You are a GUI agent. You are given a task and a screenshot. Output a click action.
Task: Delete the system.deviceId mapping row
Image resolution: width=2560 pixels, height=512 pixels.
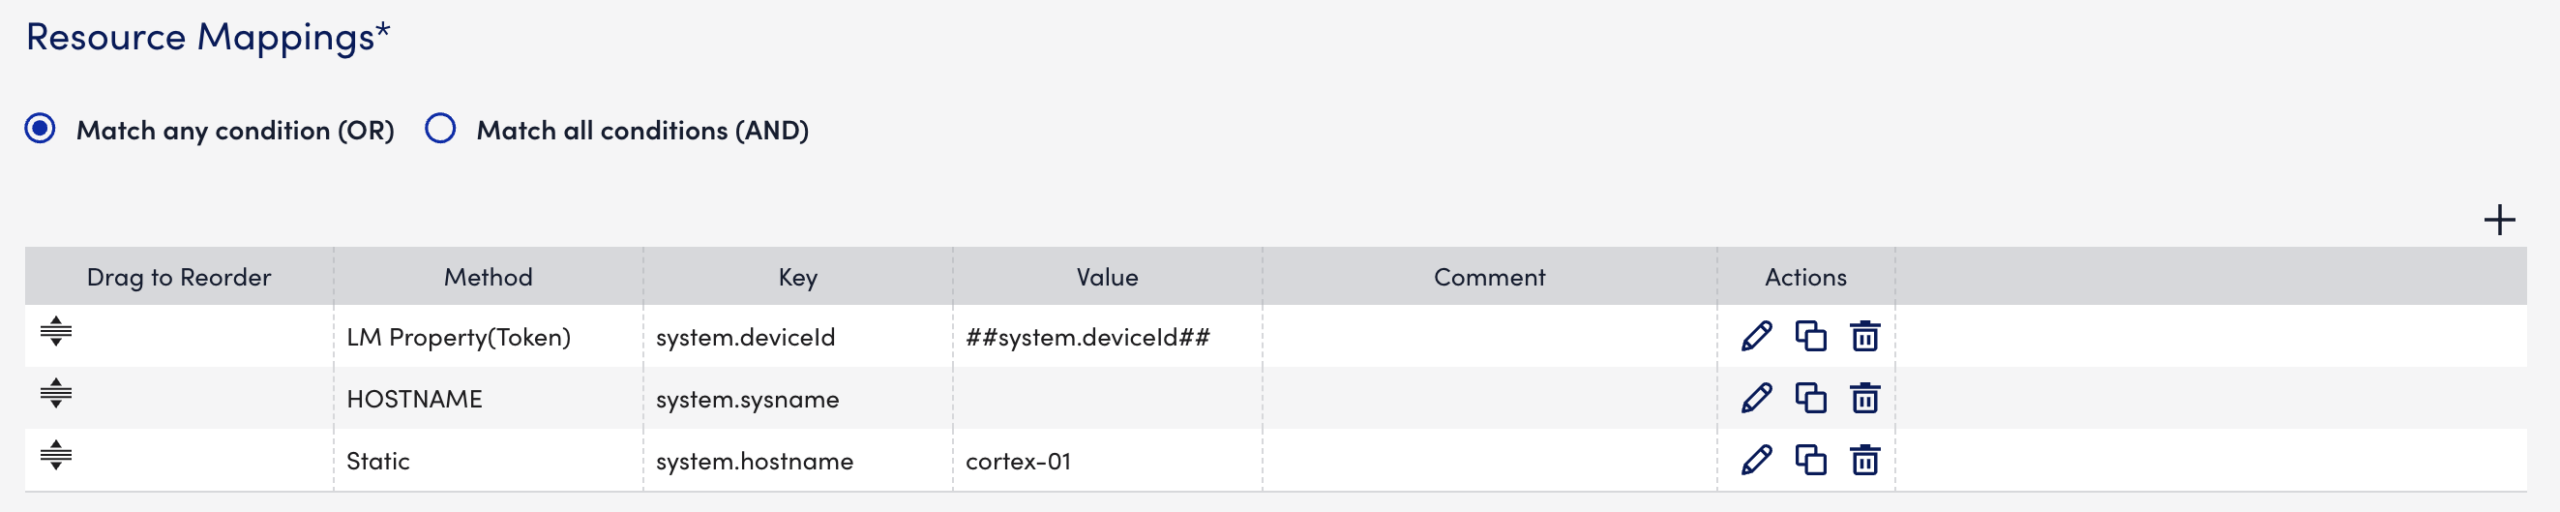click(x=1864, y=337)
